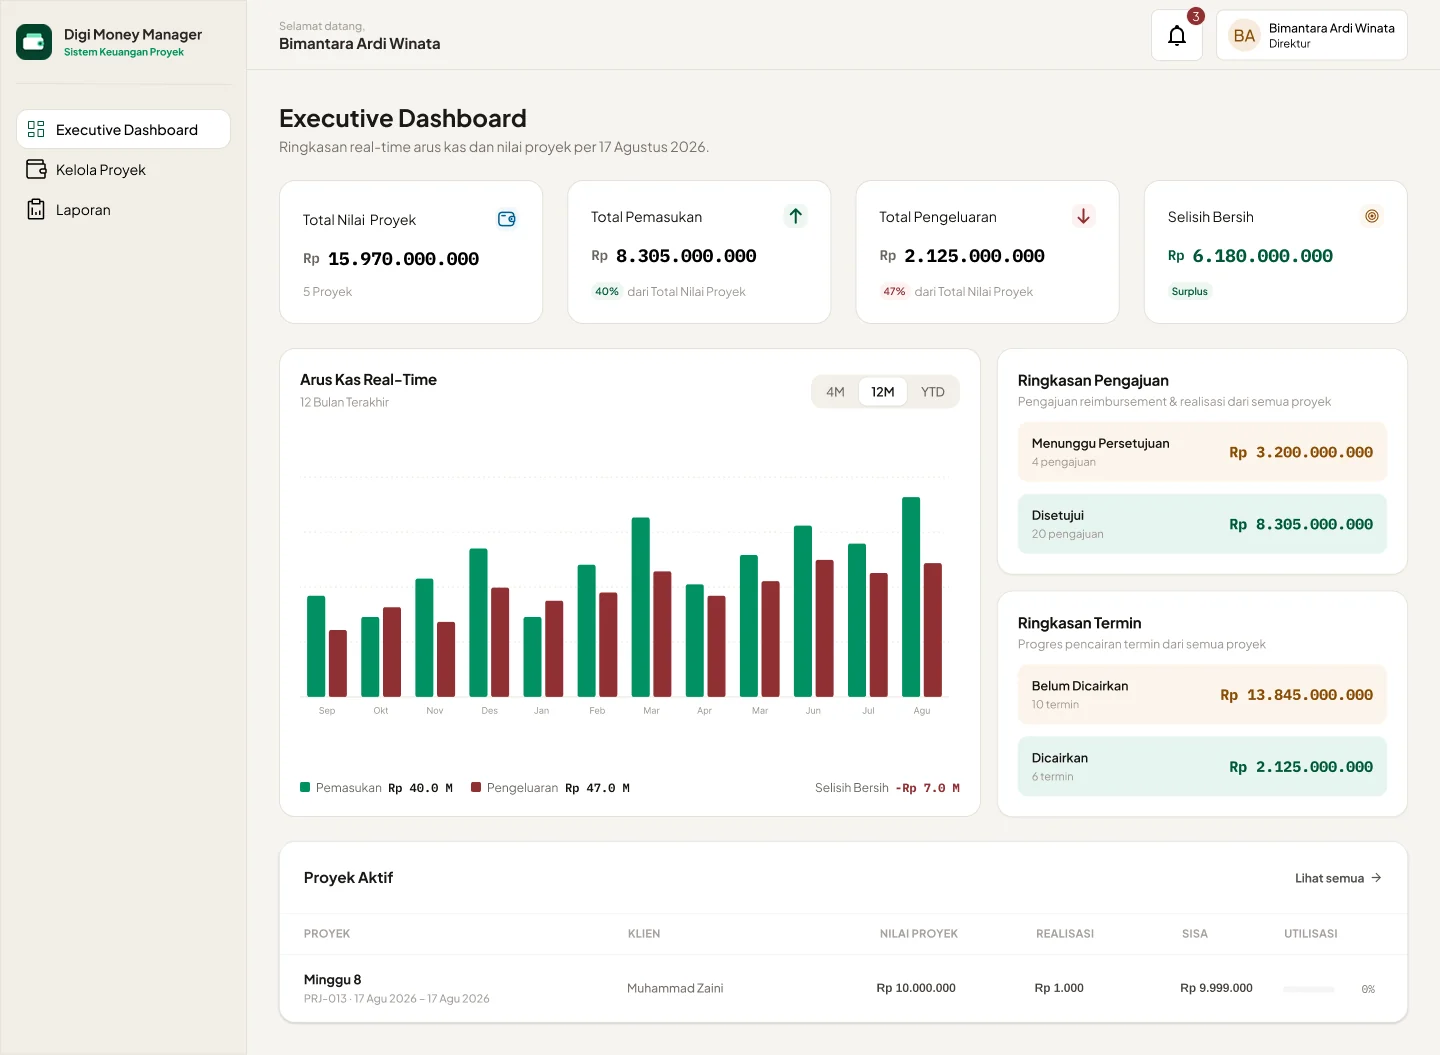The image size is (1440, 1055).
Task: Open Executive Dashboard in sidebar
Action: (123, 129)
